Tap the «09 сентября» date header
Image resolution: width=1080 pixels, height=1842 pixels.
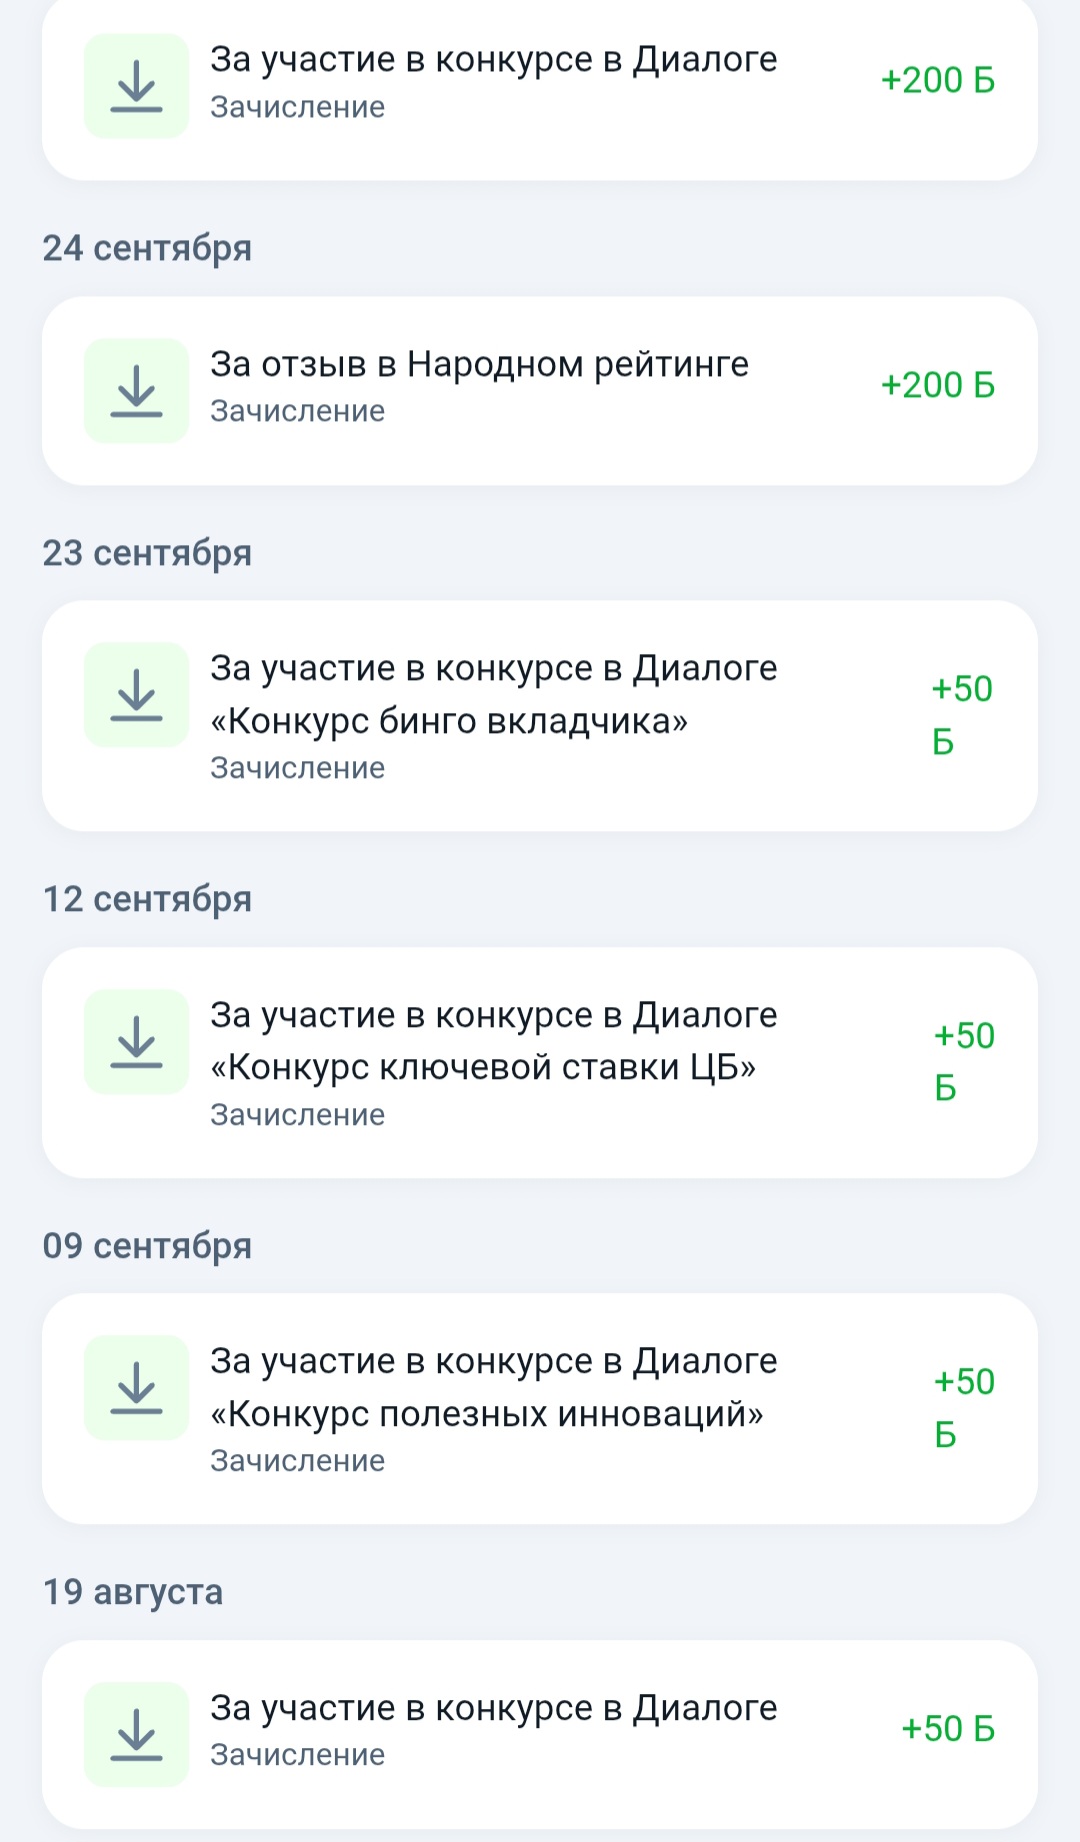pos(147,1246)
